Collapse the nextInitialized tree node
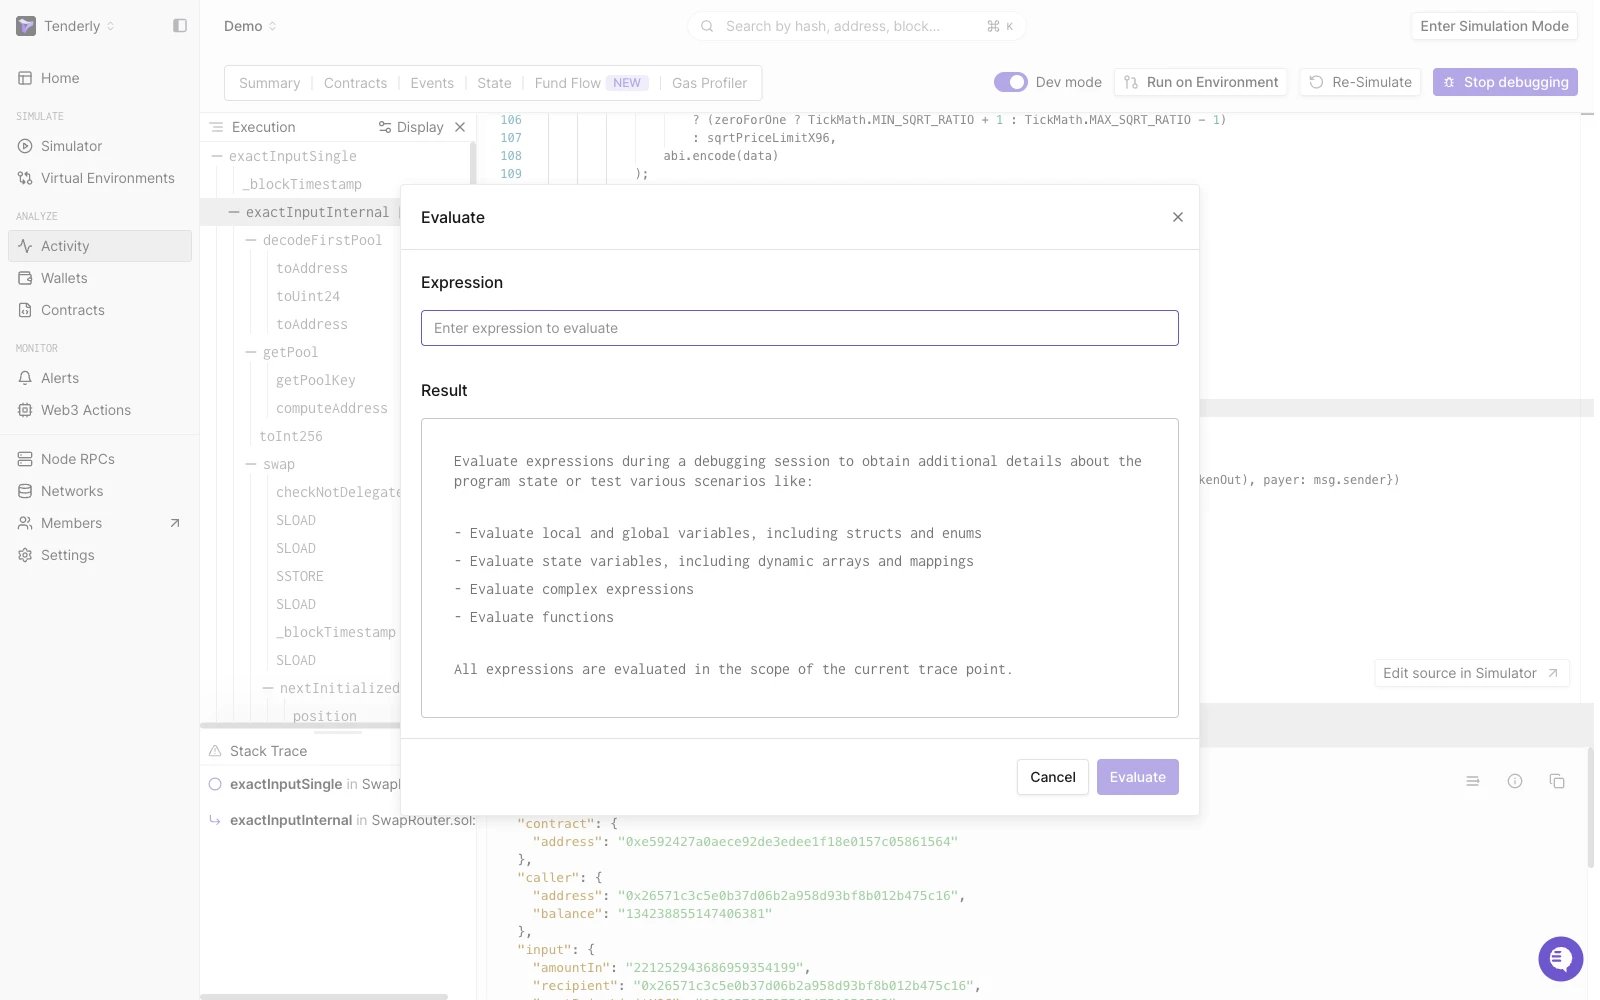Viewport: 1600px width, 1000px height. click(268, 688)
